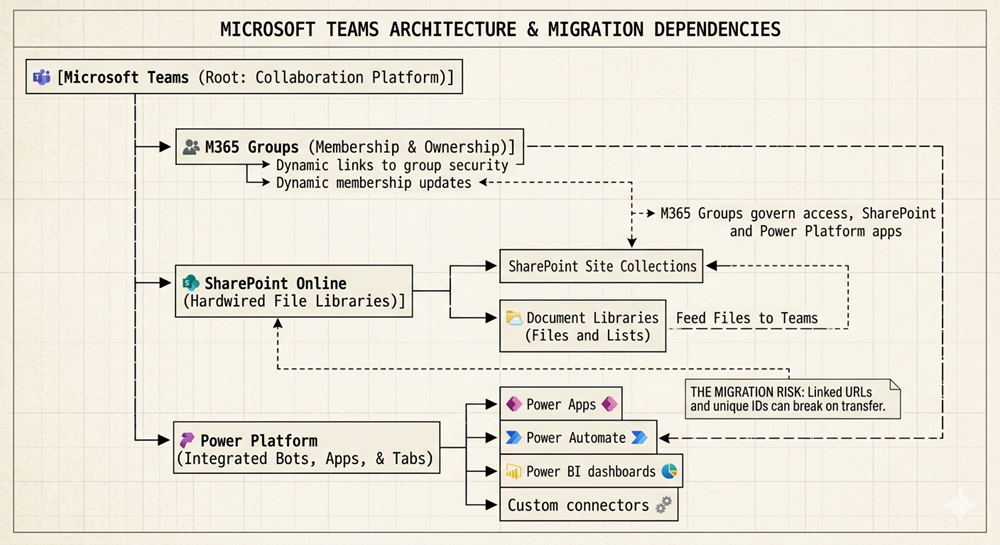Viewport: 1000px width, 545px height.
Task: Select the Microsoft Teams root node
Action: (244, 77)
